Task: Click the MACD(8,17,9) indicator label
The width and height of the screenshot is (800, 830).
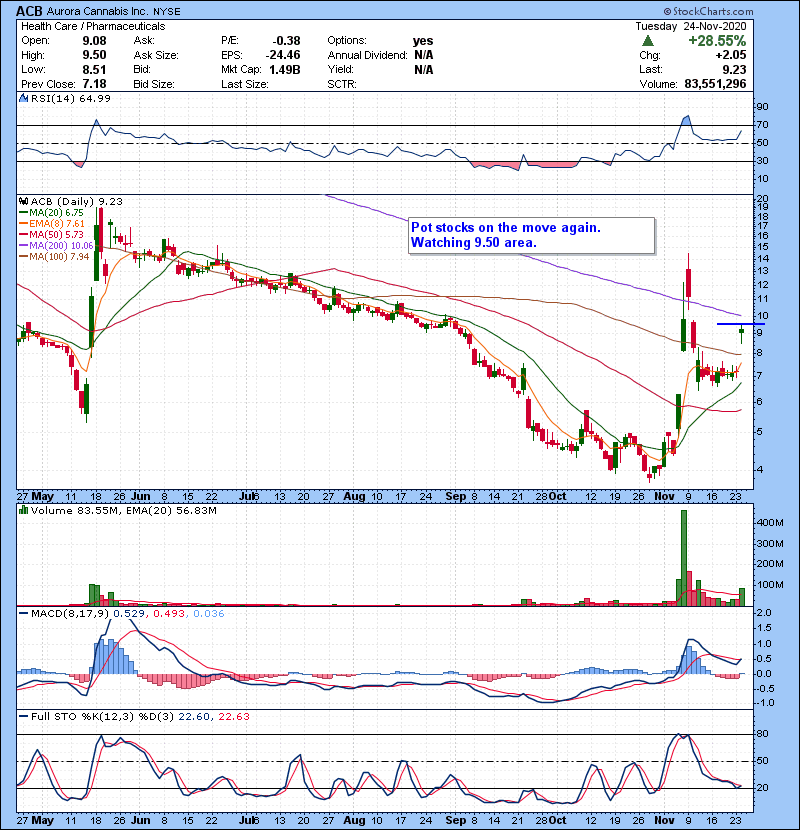Action: pos(70,614)
